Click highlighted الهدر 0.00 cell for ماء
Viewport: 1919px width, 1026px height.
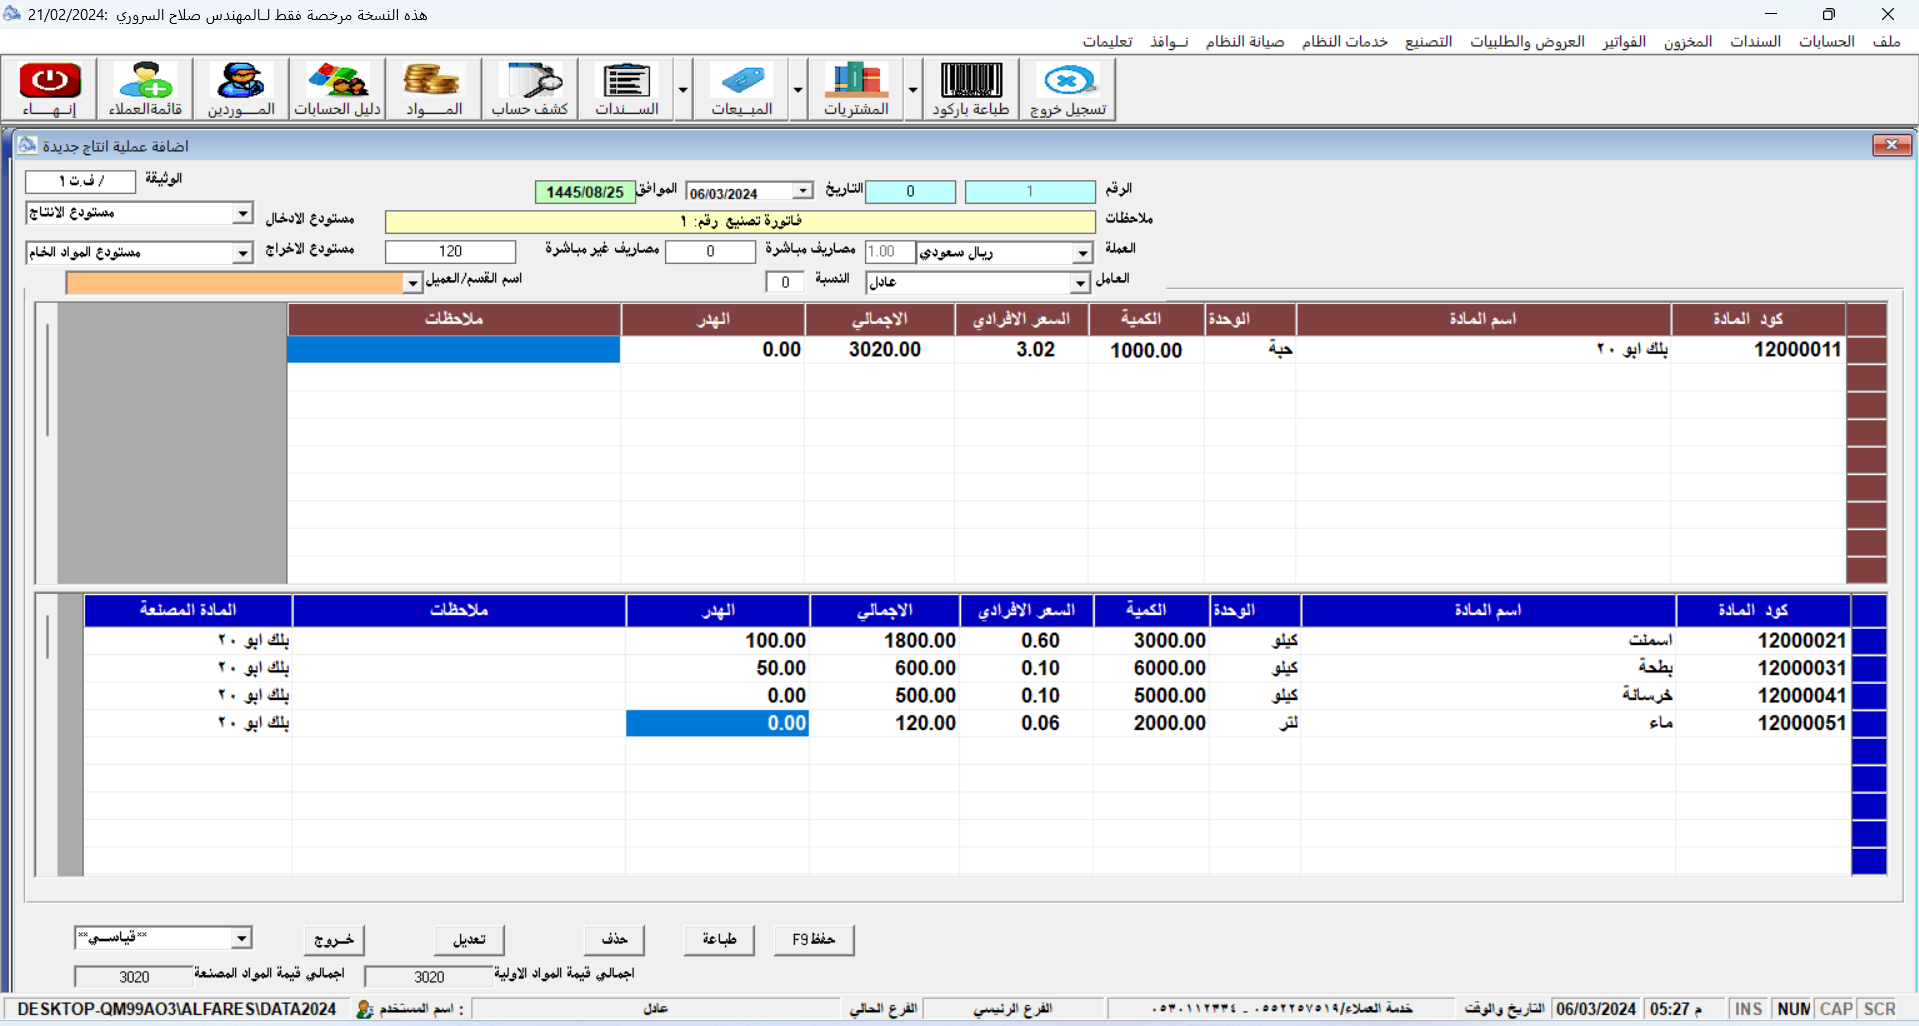(718, 723)
